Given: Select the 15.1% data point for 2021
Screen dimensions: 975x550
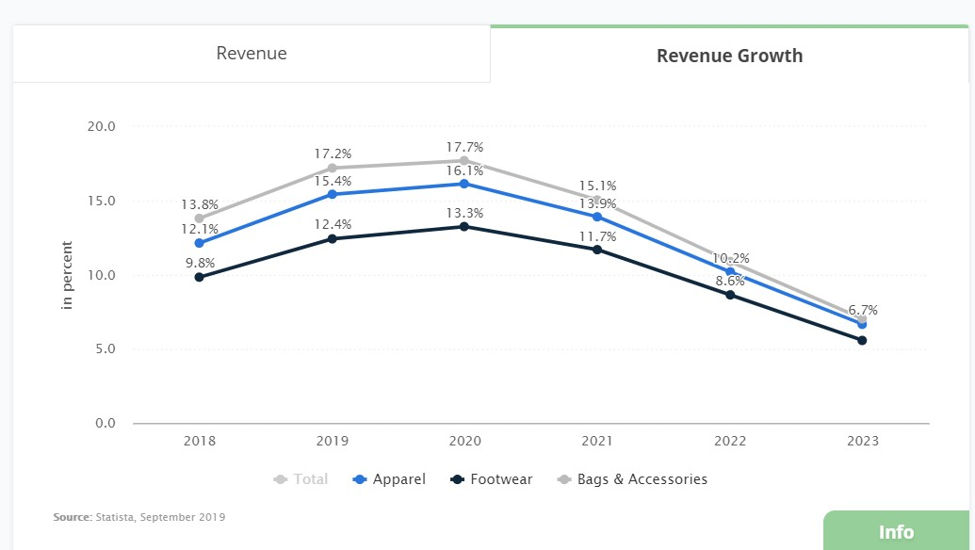Looking at the screenshot, I should coord(597,199).
